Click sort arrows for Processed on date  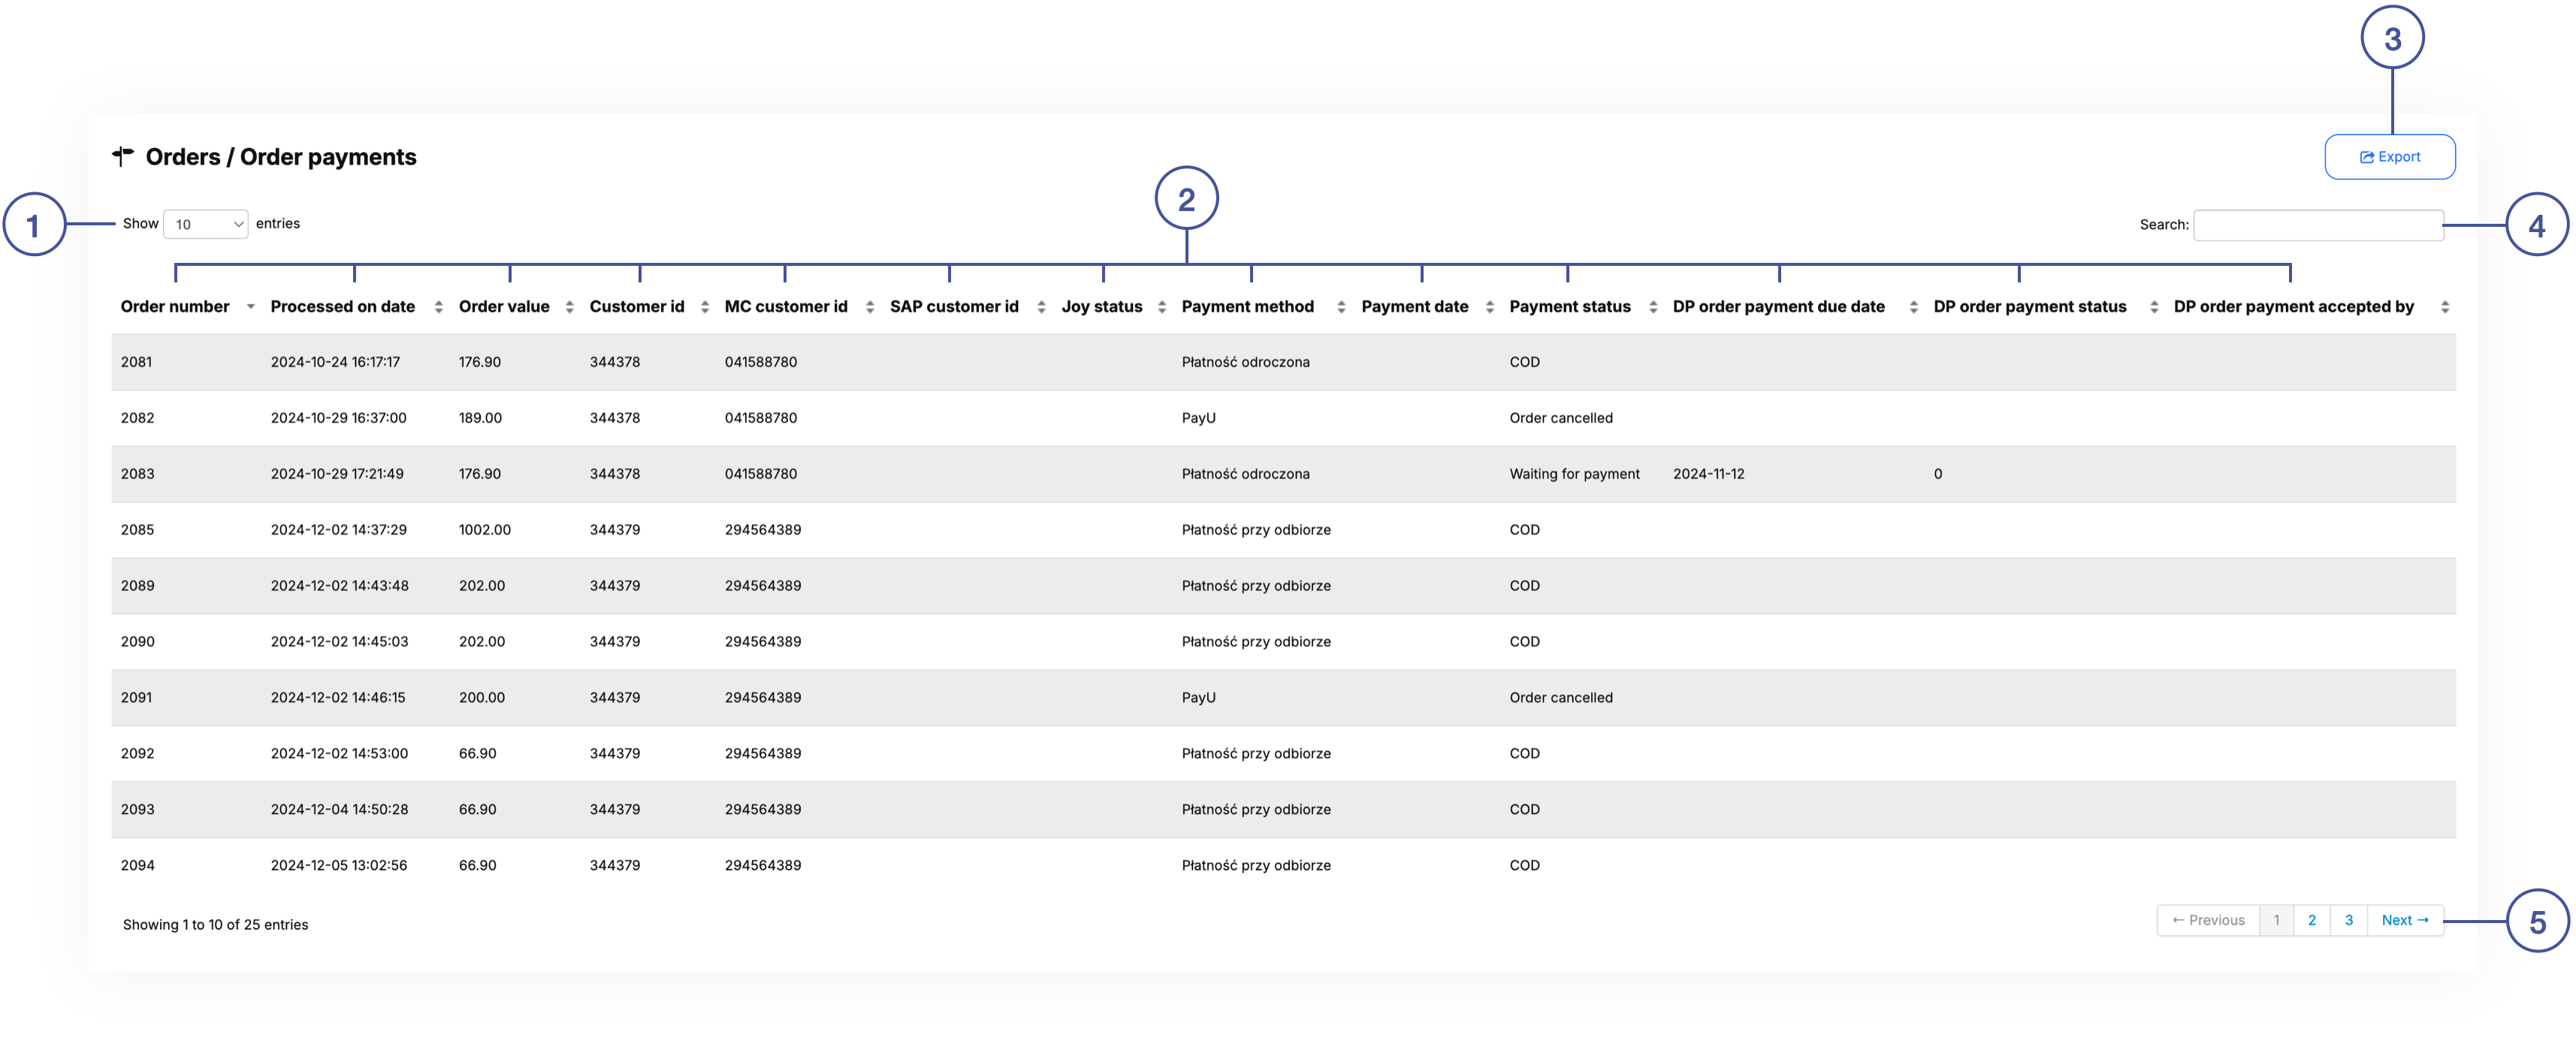tap(438, 307)
